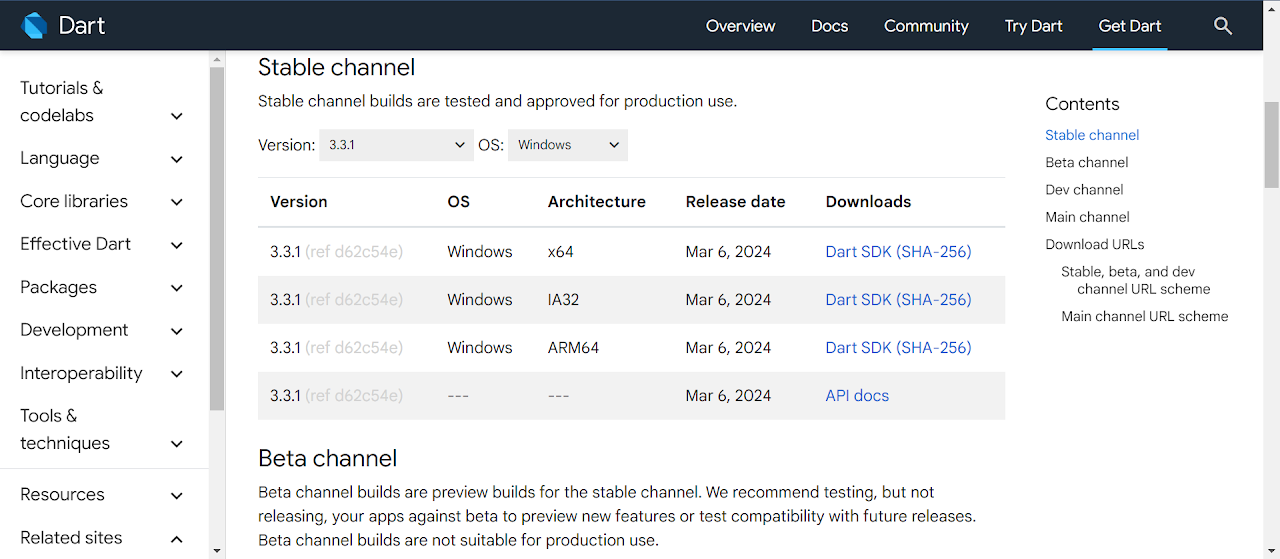This screenshot has height=559, width=1280.
Task: Open Stable, beta, and dev channel URL scheme
Action: click(1136, 280)
